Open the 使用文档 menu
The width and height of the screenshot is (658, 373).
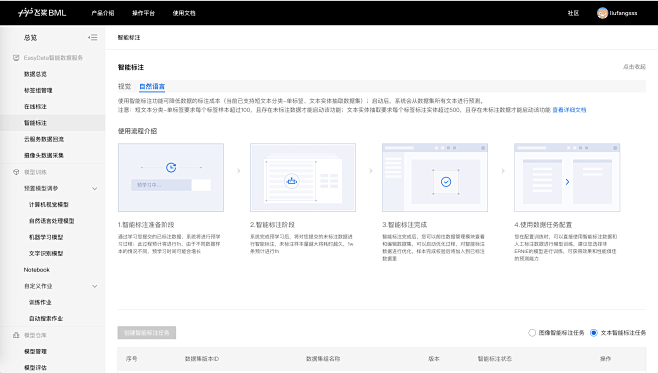(184, 13)
